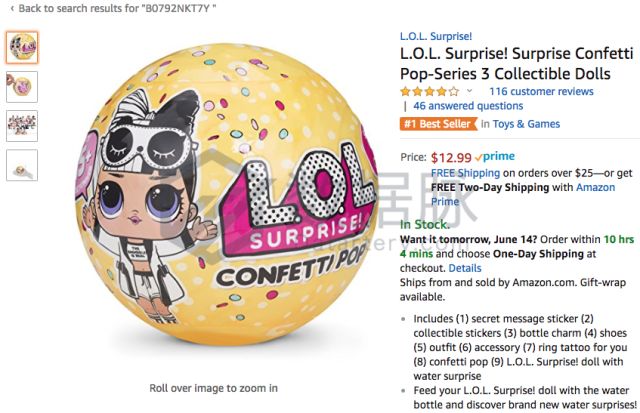Click the prime logo next to price
640x413 pixels.
(x=495, y=156)
